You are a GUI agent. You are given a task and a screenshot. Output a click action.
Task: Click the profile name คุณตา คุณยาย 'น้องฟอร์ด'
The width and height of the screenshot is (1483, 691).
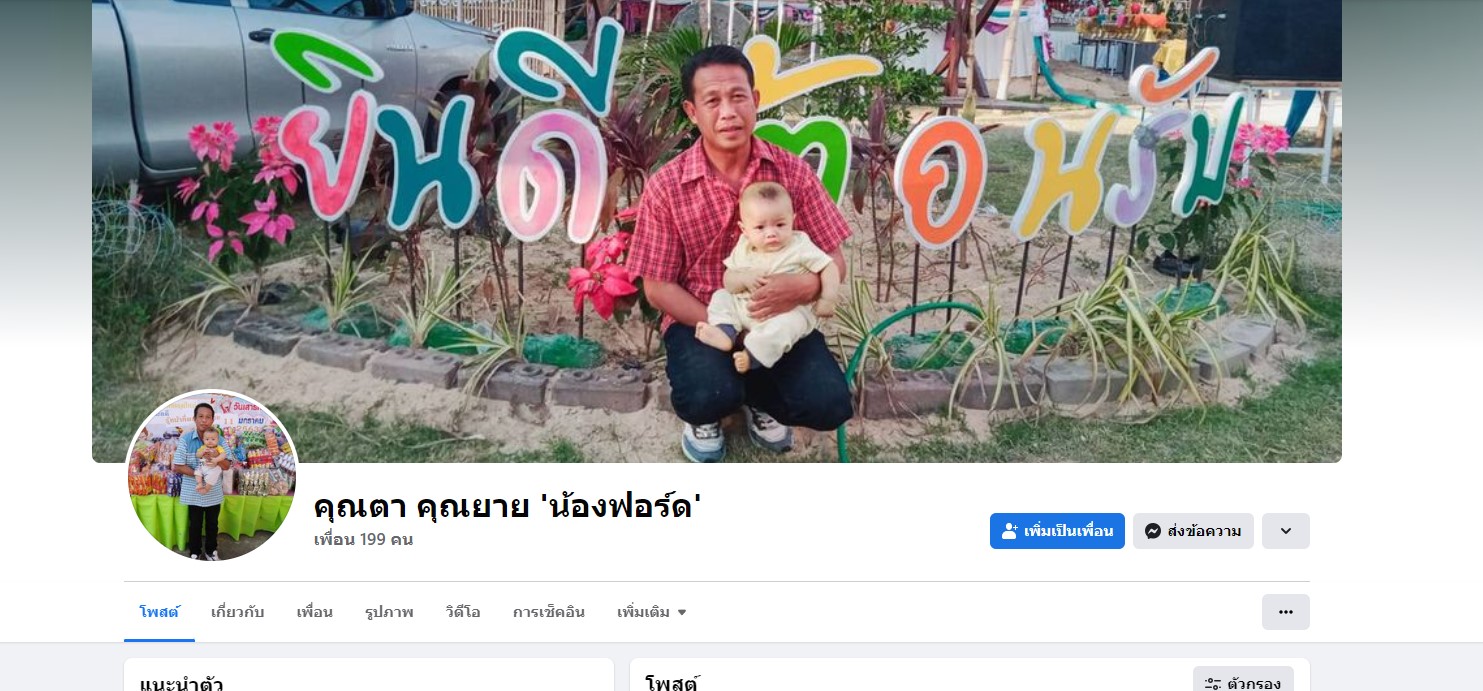tap(508, 506)
